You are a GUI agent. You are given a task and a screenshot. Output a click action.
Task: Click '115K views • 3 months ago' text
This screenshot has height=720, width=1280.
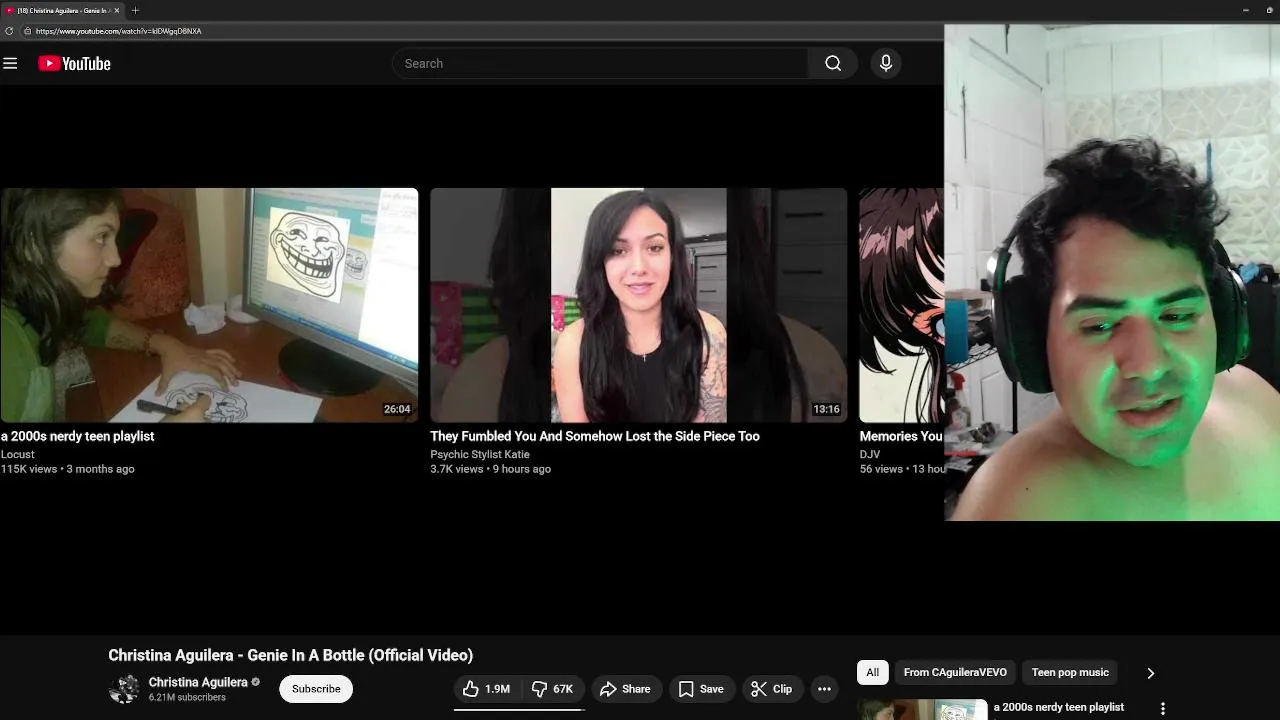click(x=67, y=469)
